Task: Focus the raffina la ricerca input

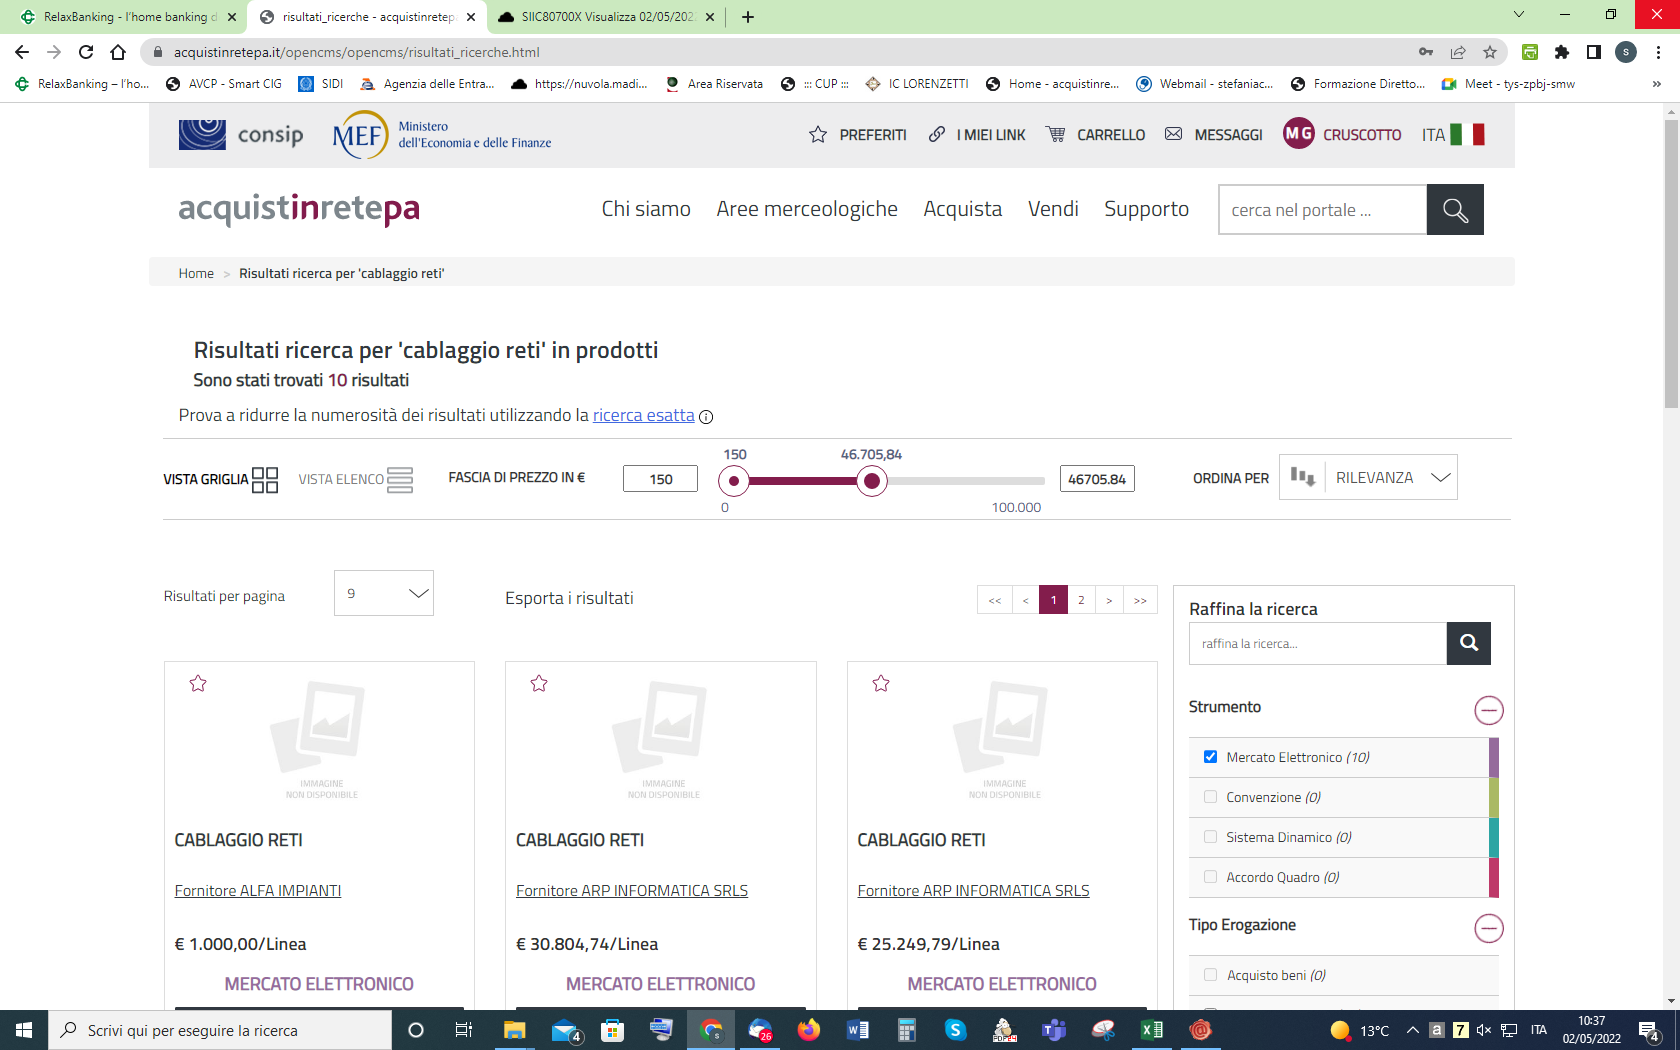Action: click(x=1318, y=643)
